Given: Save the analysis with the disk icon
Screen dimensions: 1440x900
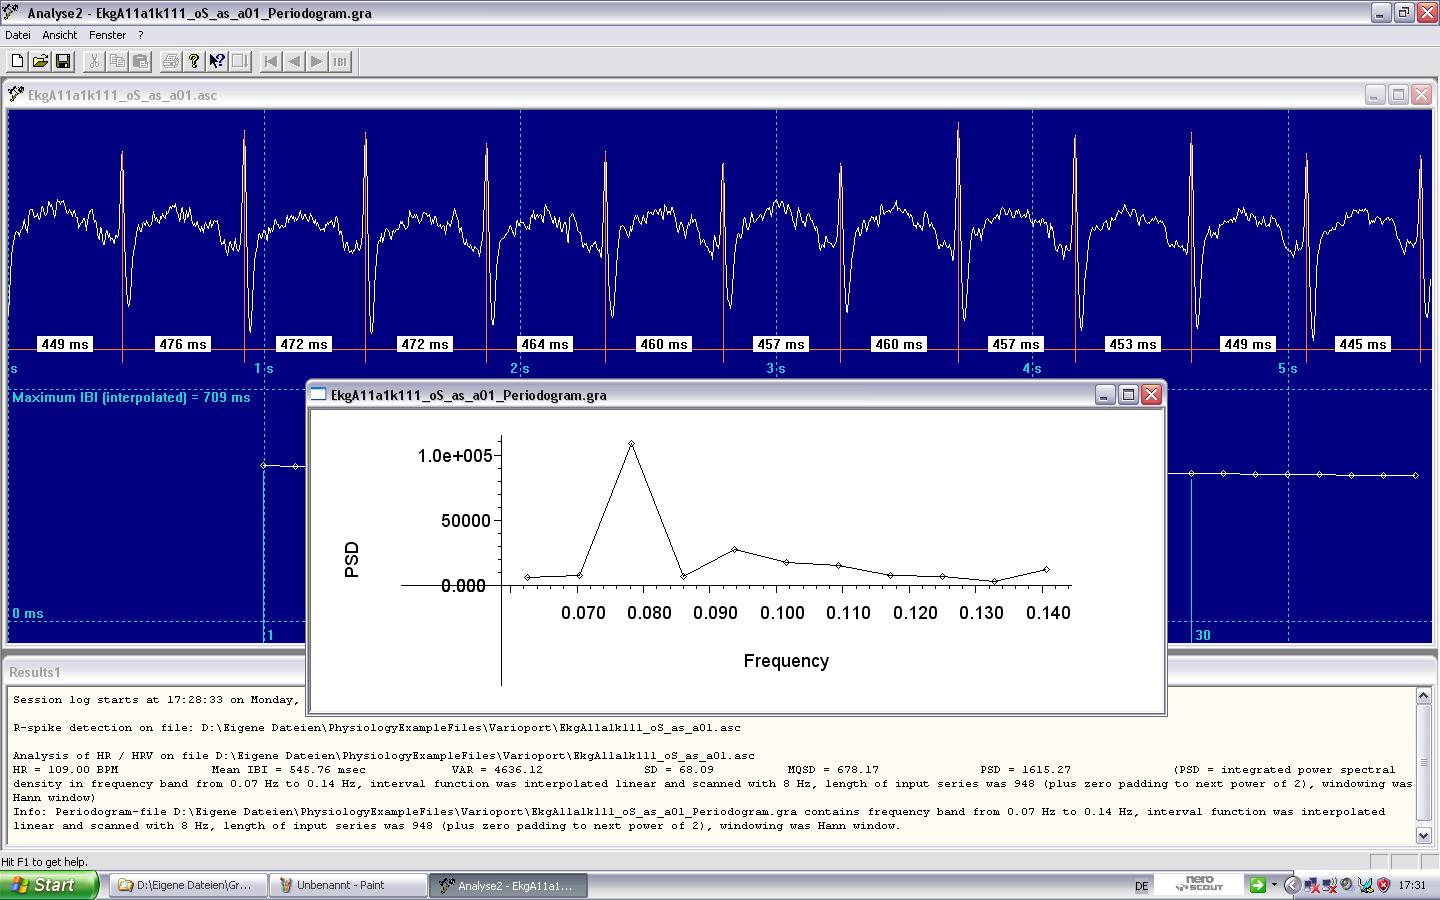Looking at the screenshot, I should point(63,61).
